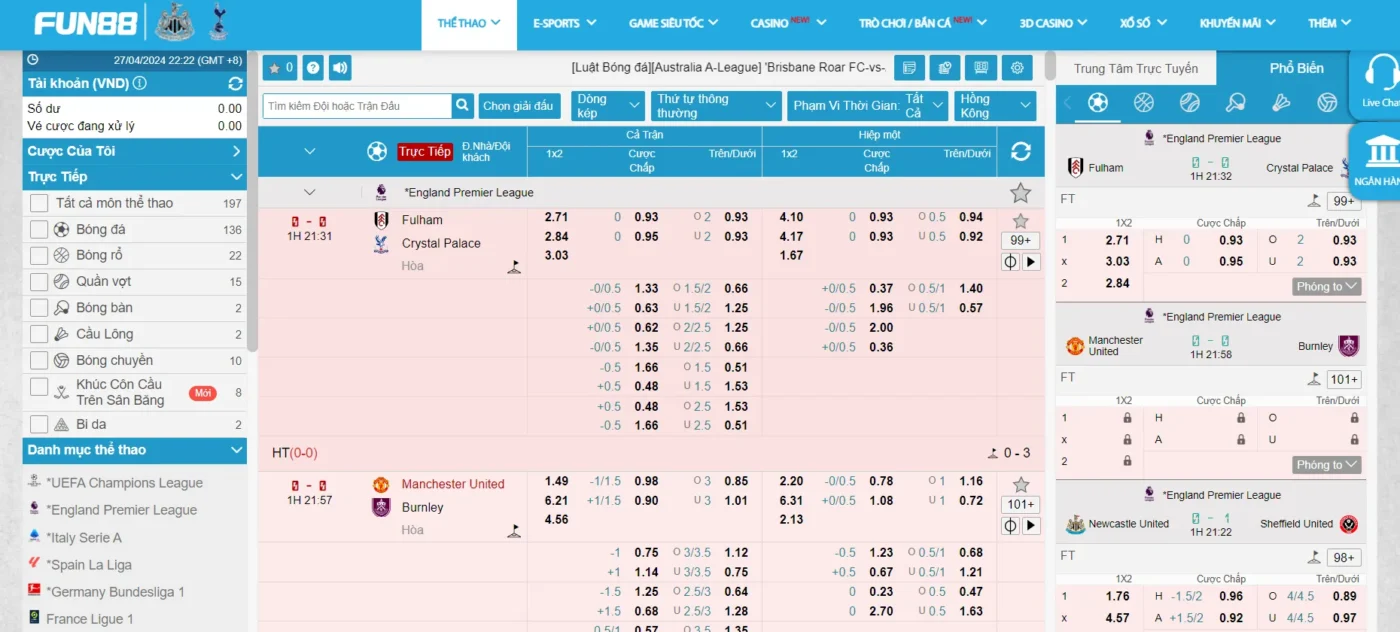Open Italy Serie A link

(84, 538)
